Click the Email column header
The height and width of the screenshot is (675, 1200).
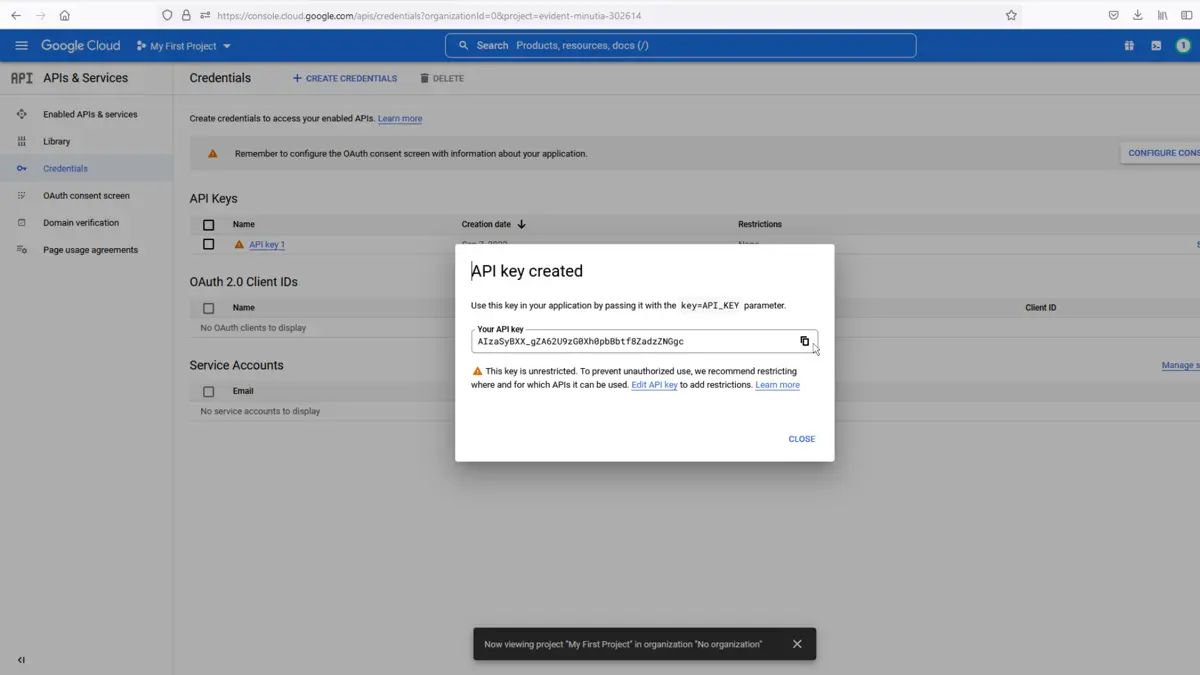click(x=243, y=392)
